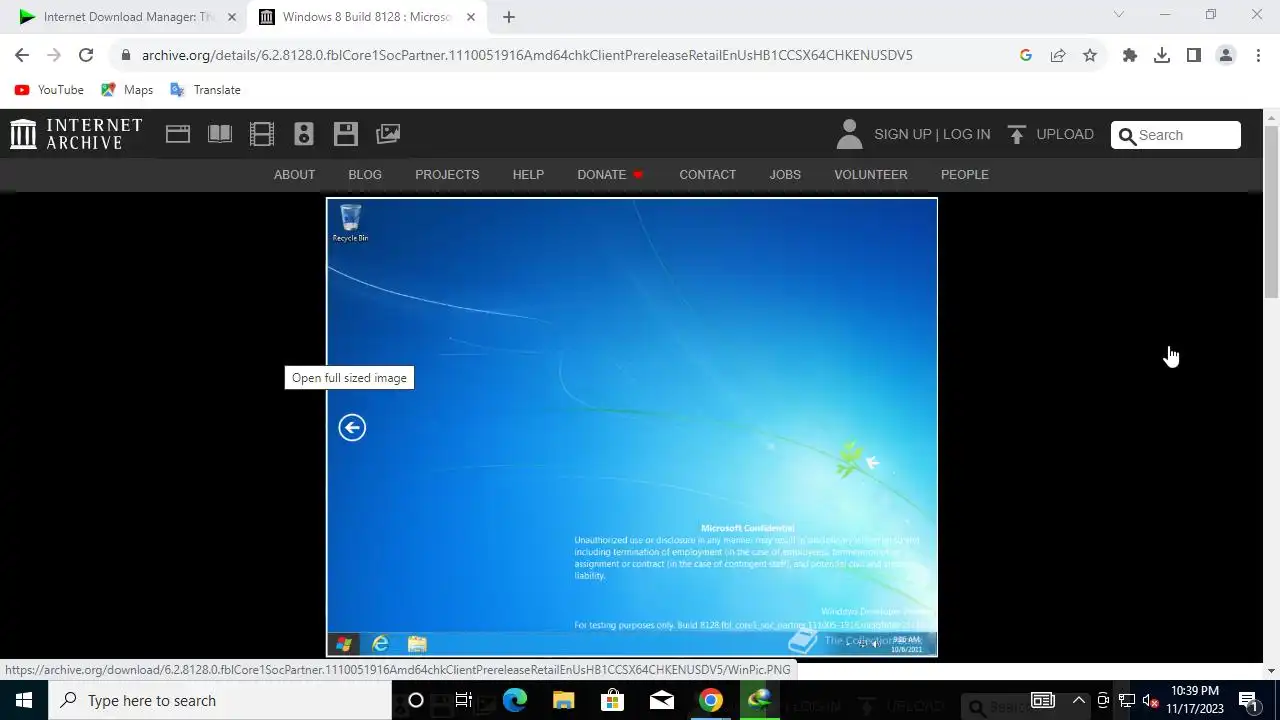Open the Web (Wayback) media icon
Screen dimensions: 1280x720
click(178, 134)
